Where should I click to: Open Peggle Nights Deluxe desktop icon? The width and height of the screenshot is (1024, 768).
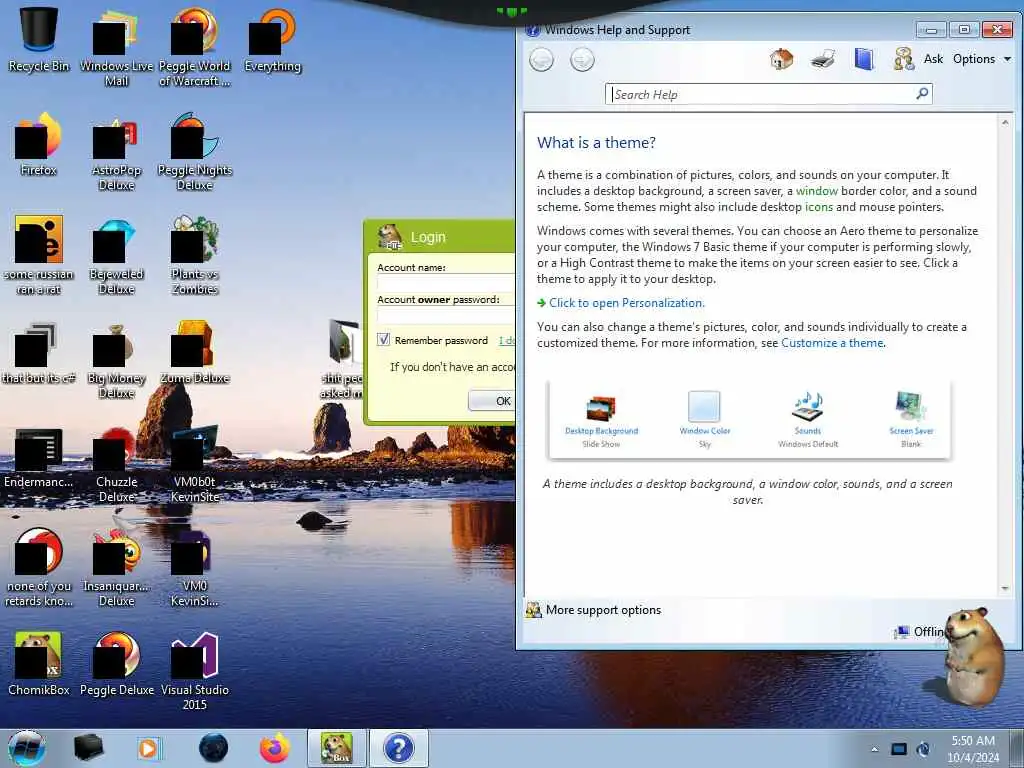point(195,152)
